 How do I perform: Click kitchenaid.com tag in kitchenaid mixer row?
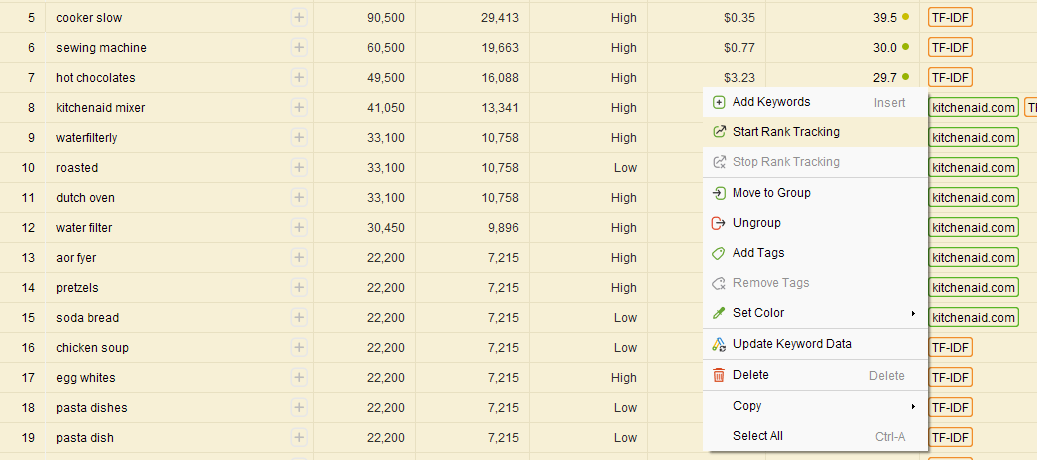coord(973,108)
